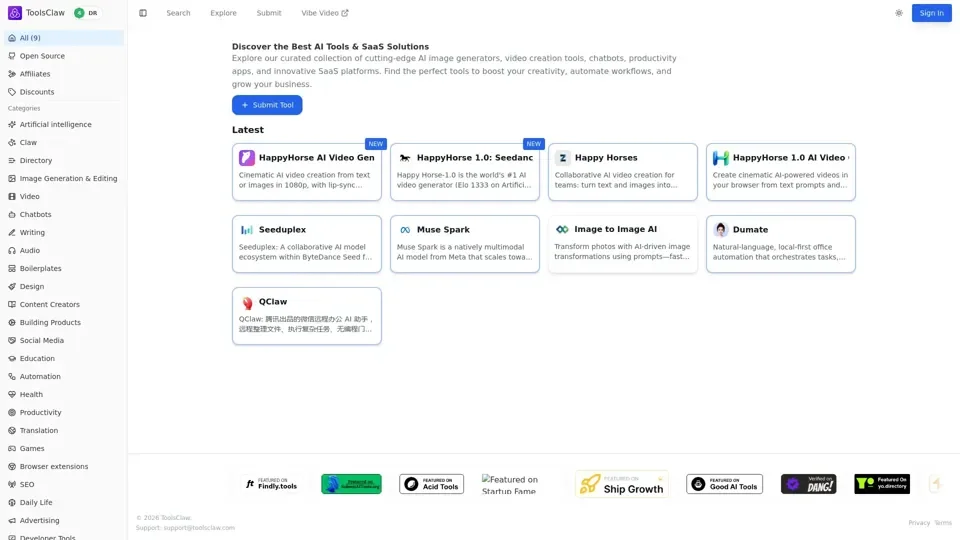Viewport: 960px width, 540px height.
Task: Click the Productivity category icon
Action: point(12,413)
